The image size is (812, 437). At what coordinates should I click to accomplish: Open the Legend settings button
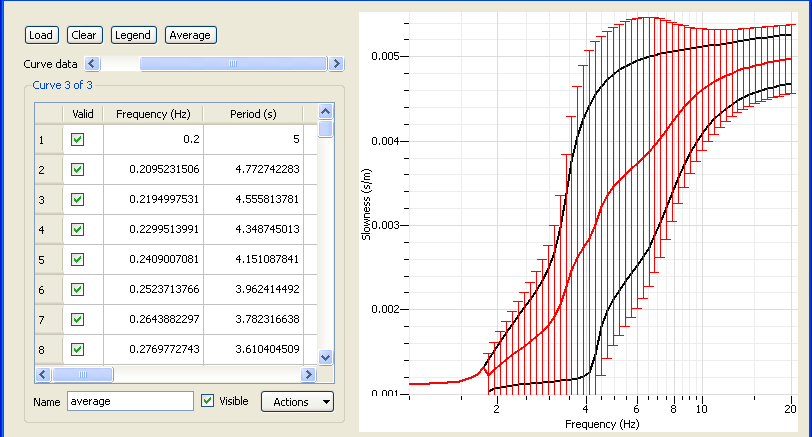click(133, 35)
